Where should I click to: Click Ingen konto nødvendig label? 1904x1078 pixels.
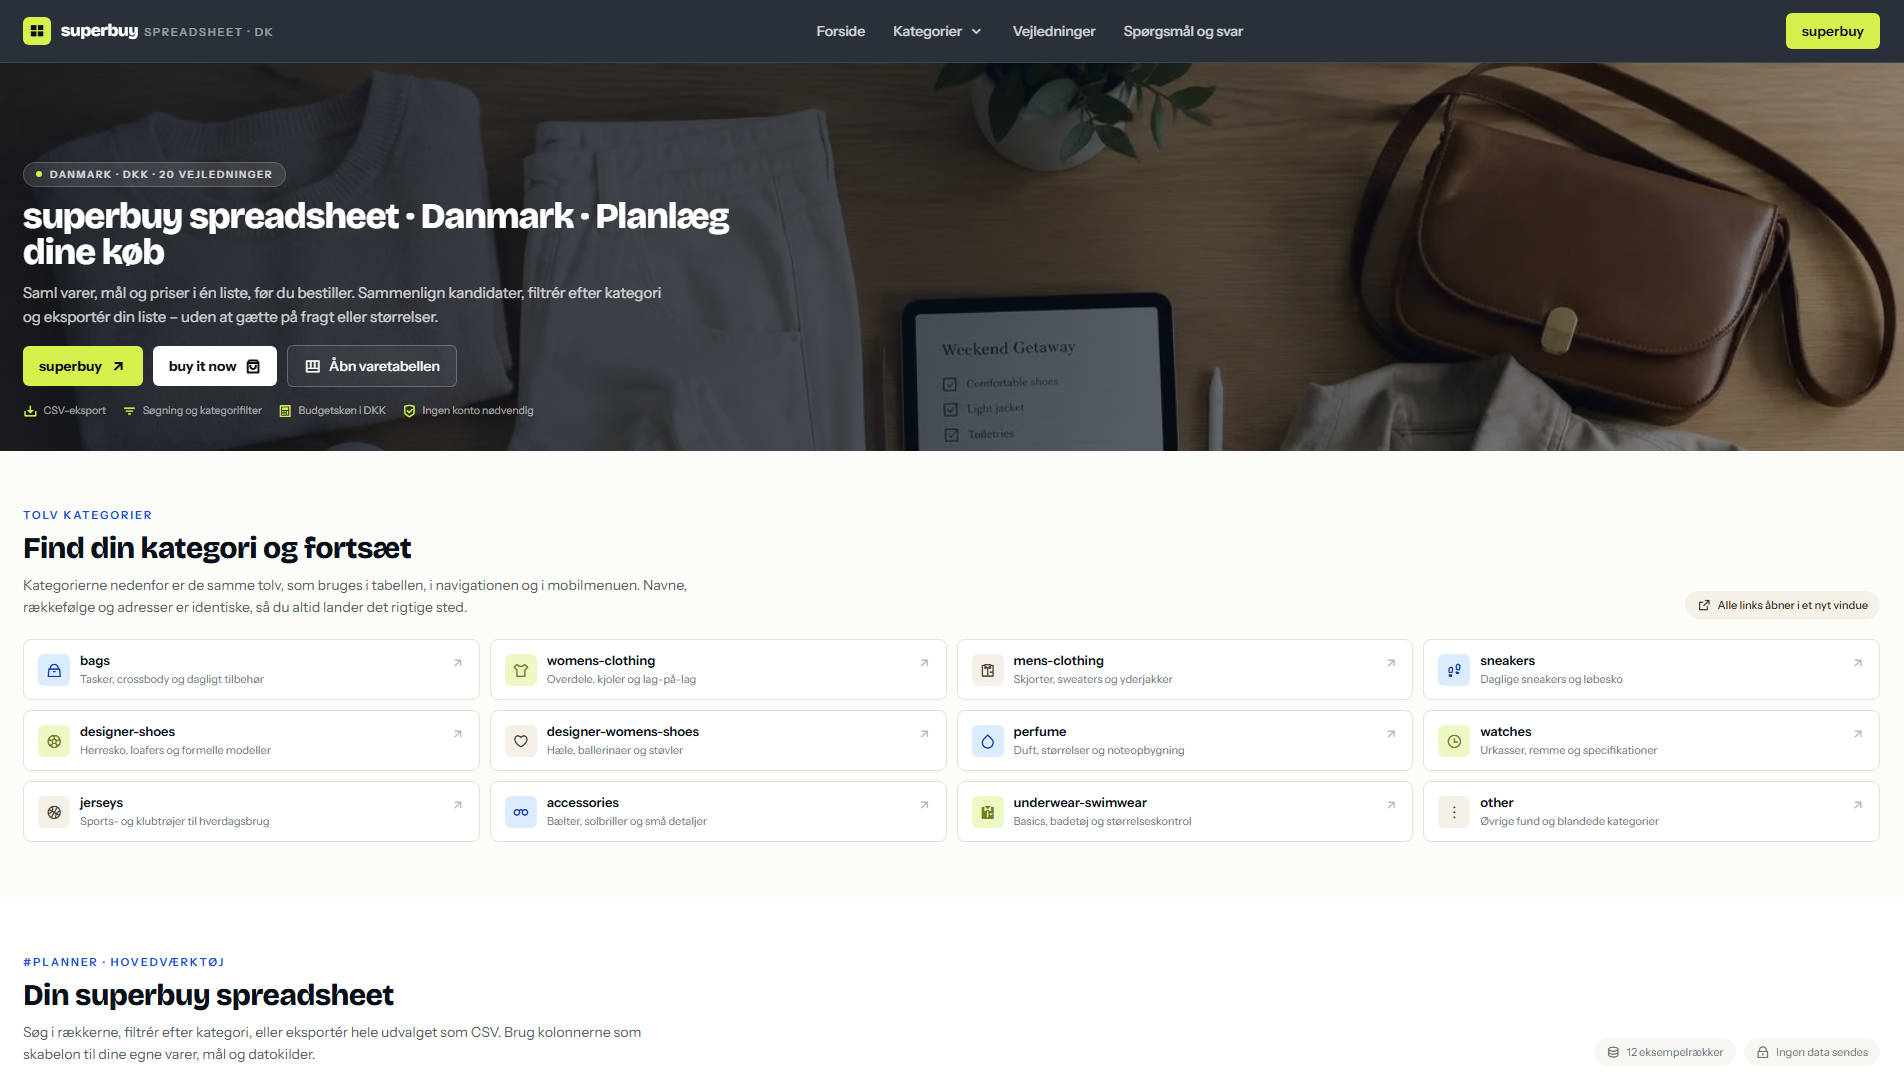(x=468, y=411)
